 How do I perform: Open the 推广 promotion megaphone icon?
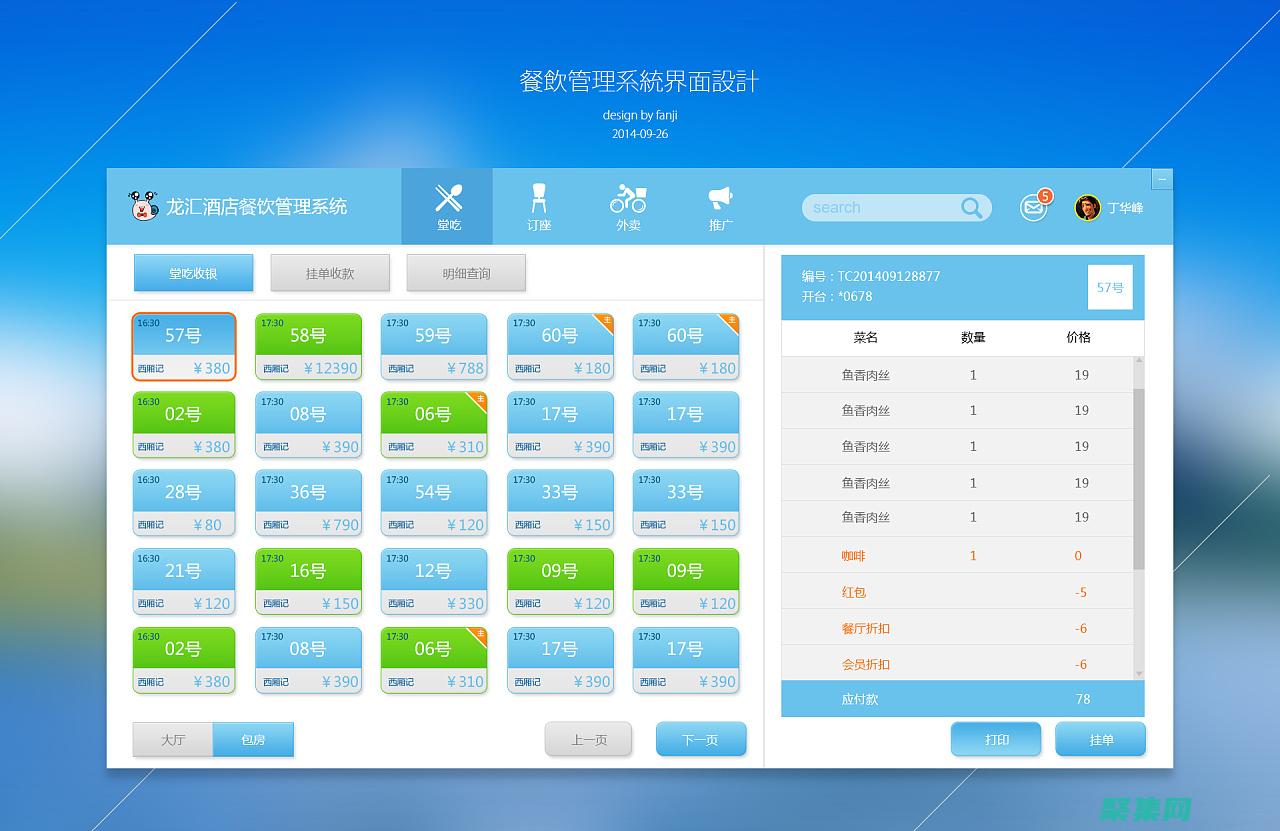[x=719, y=198]
